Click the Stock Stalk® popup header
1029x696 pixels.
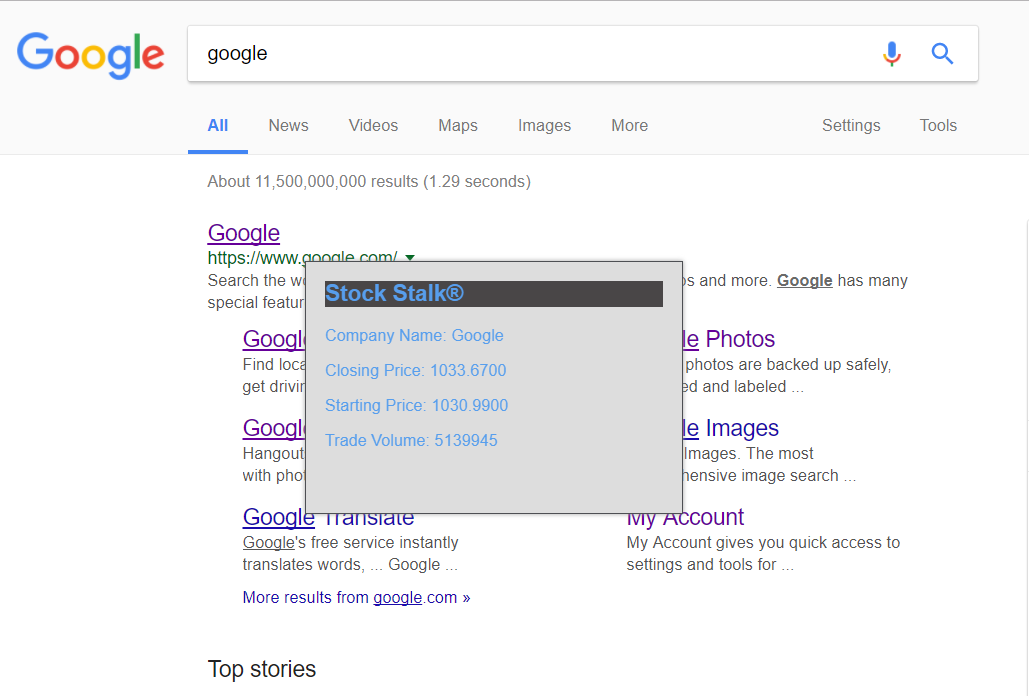click(494, 294)
